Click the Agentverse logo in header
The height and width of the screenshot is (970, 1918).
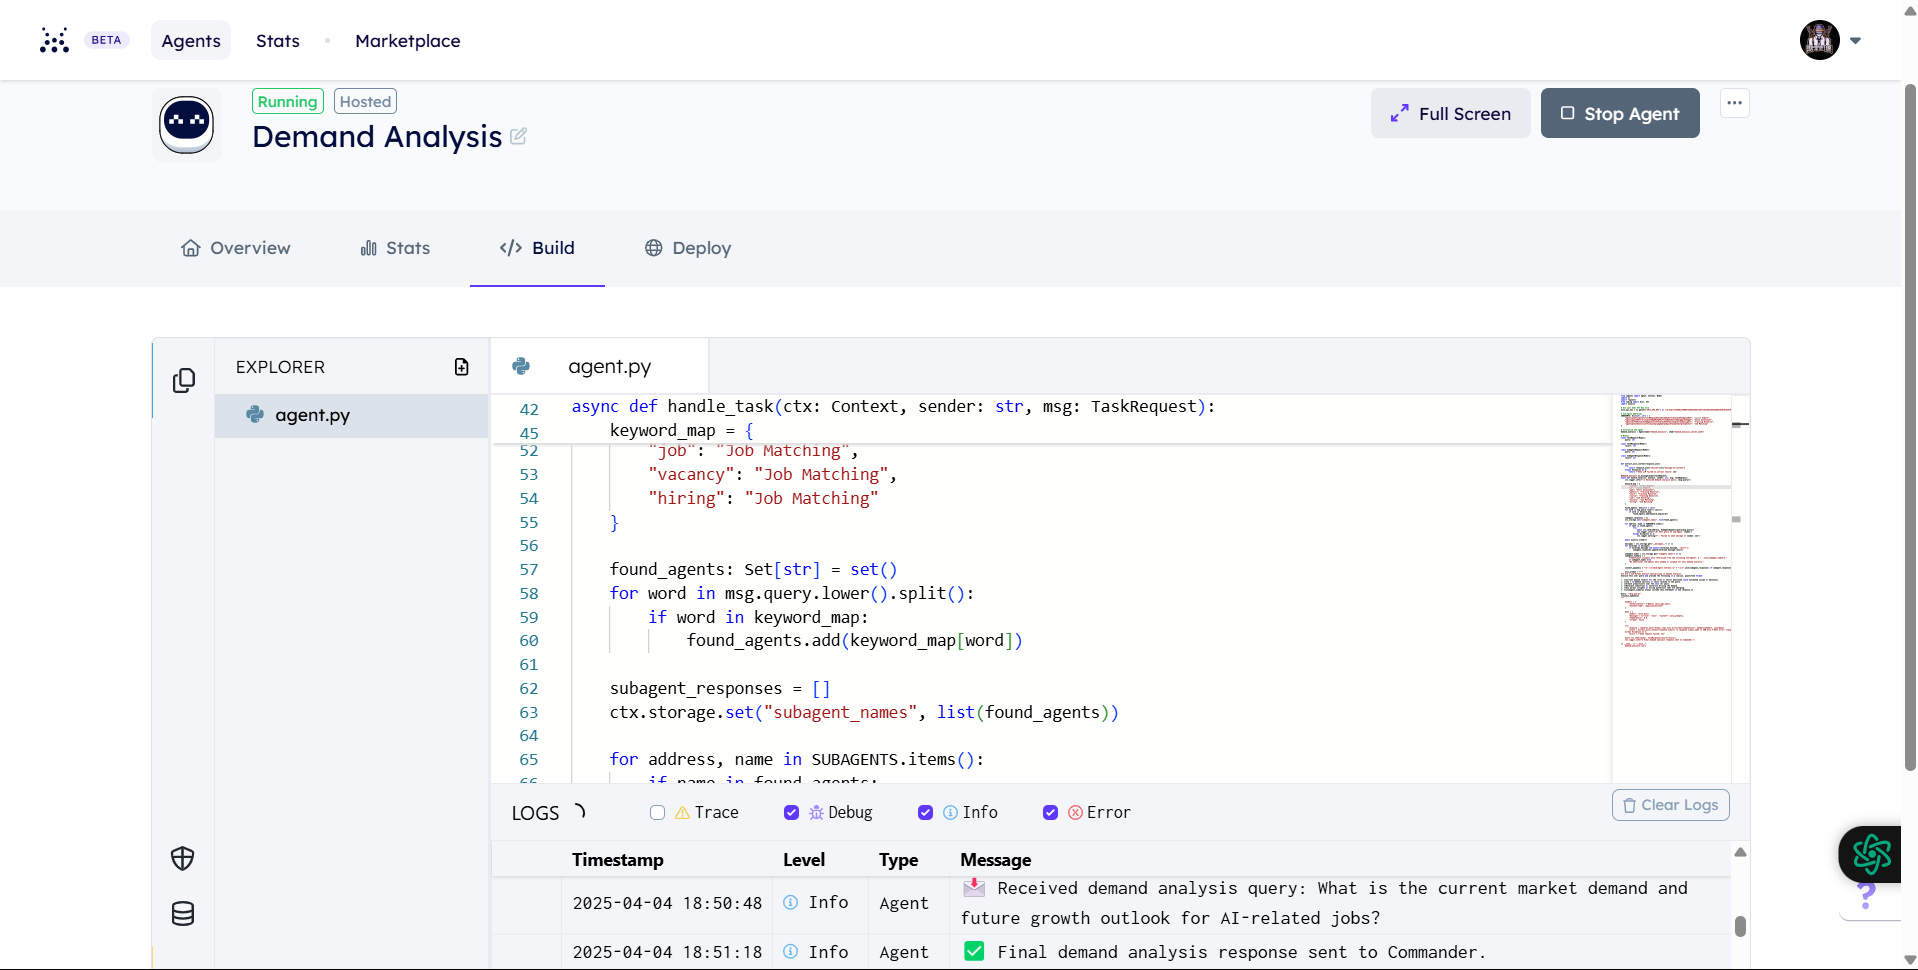click(x=54, y=40)
